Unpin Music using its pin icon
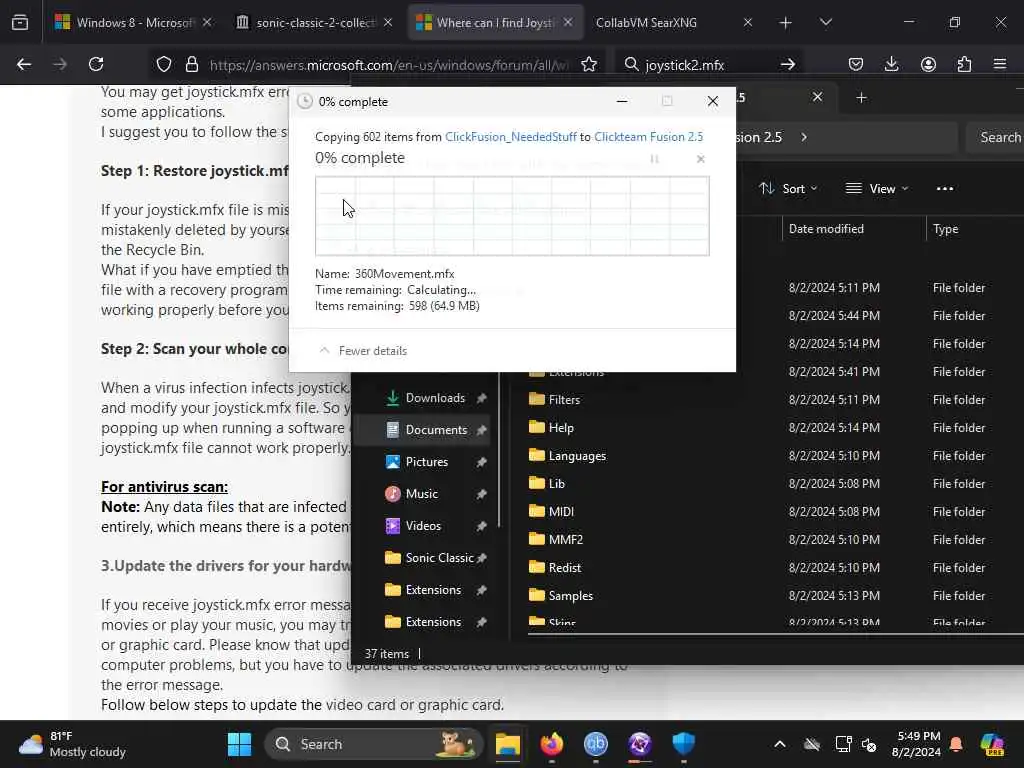Image resolution: width=1024 pixels, height=768 pixels. pyautogui.click(x=481, y=494)
